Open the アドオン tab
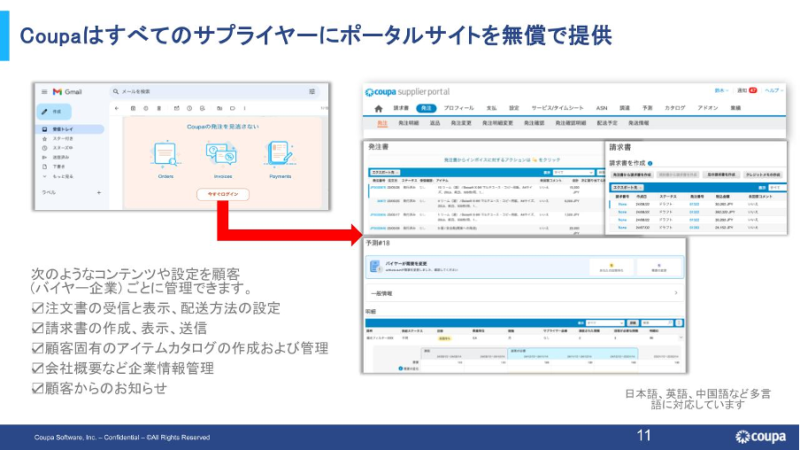 pyautogui.click(x=708, y=108)
